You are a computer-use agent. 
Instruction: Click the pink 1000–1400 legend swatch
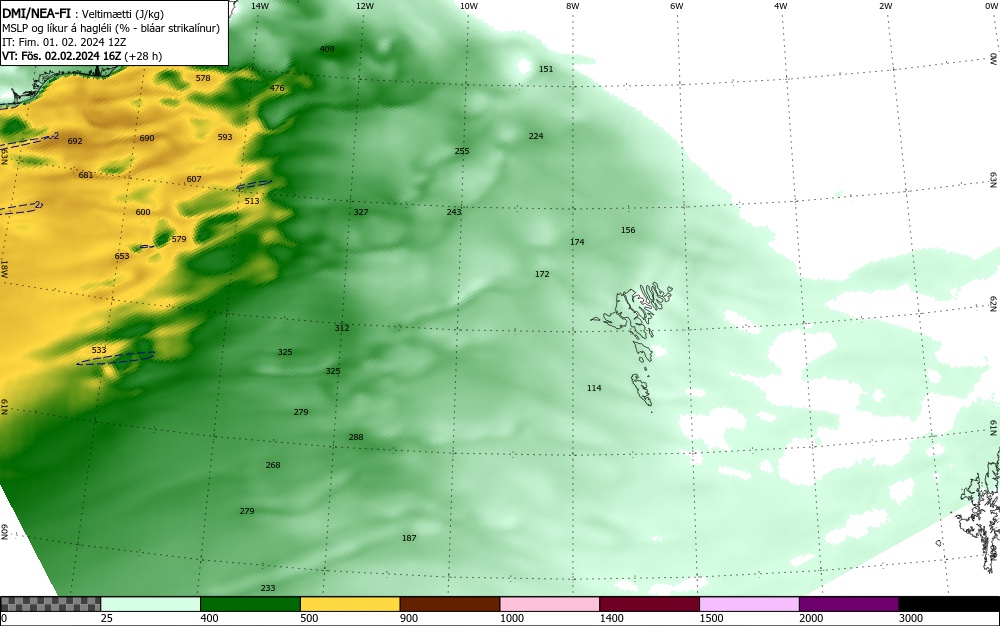(x=550, y=604)
